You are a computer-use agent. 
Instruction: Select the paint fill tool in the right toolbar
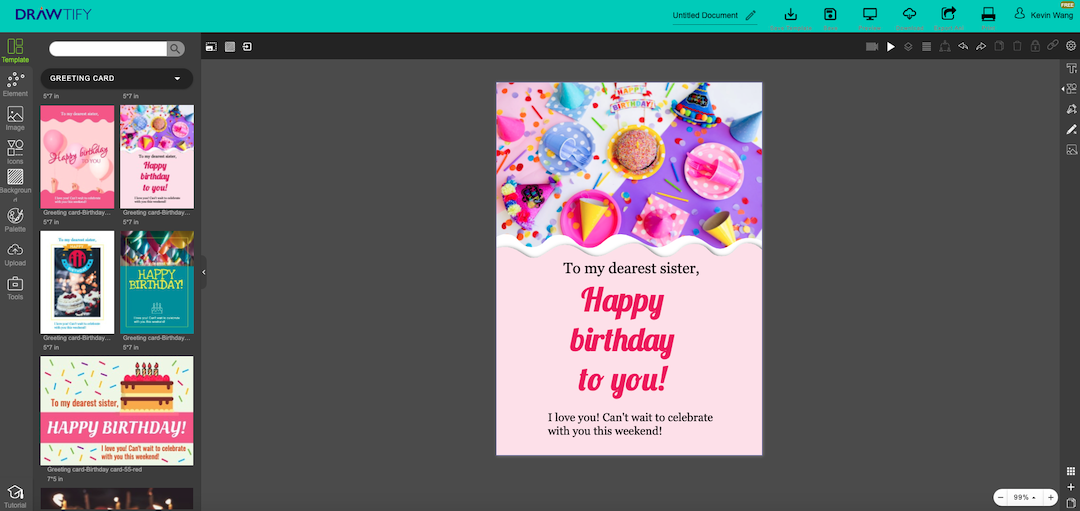1071,109
